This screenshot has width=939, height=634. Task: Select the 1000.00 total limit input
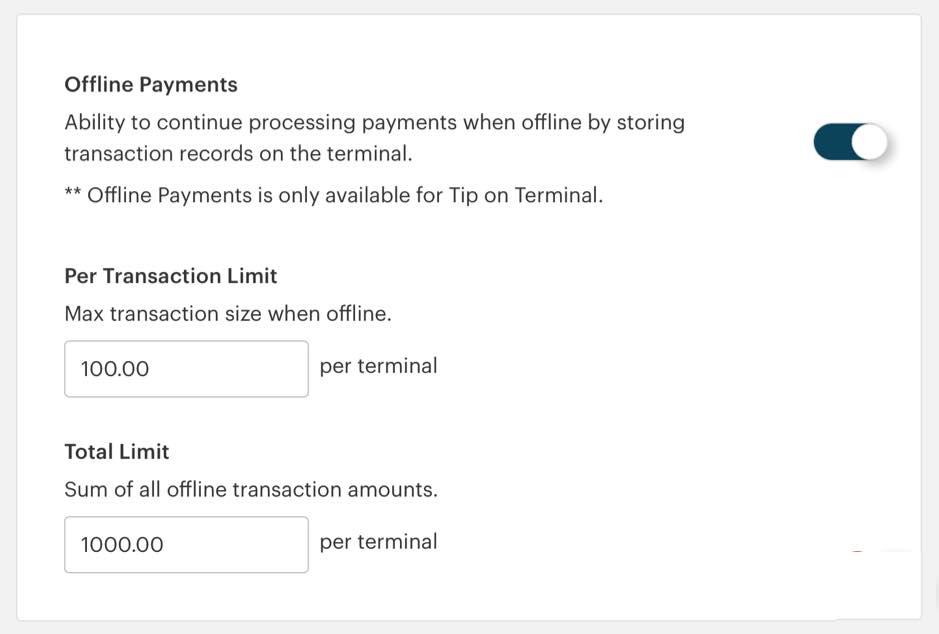coord(186,544)
